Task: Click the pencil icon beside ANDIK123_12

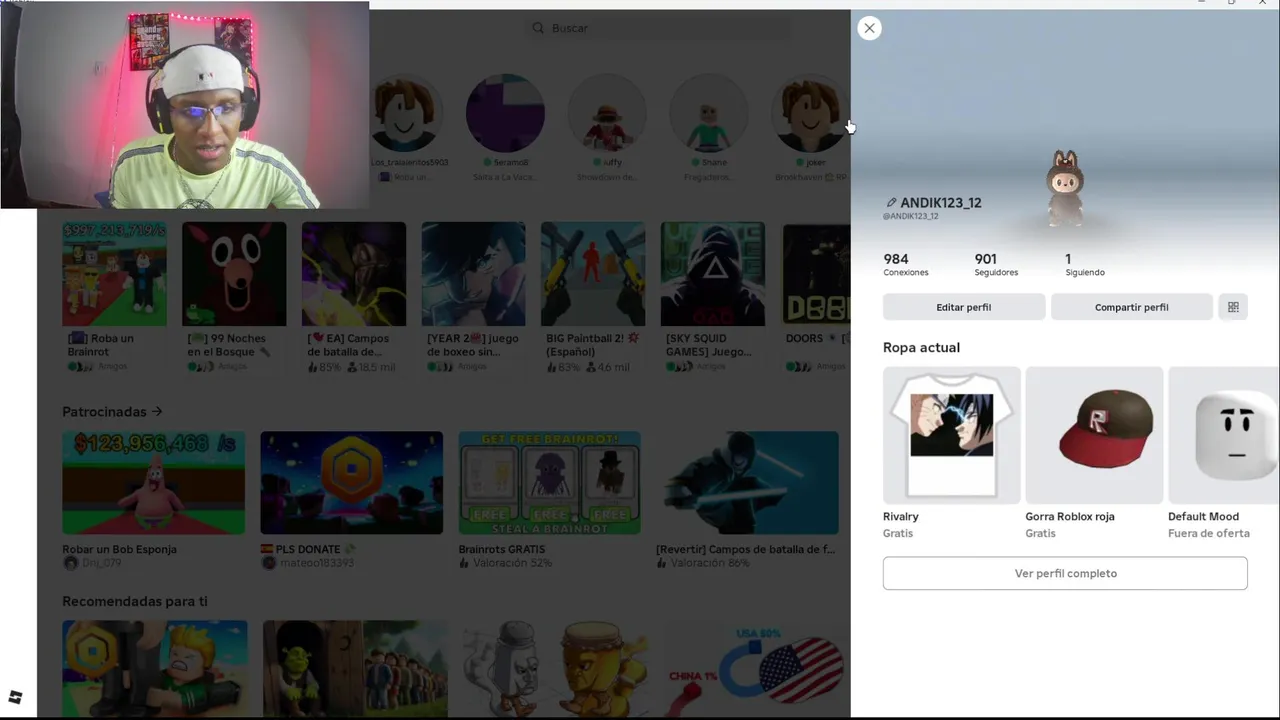Action: click(891, 202)
